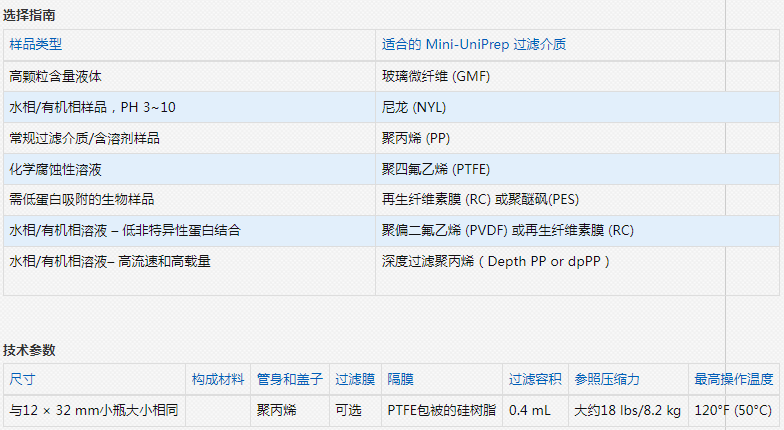Click the 样品类型 column header

pos(35,46)
